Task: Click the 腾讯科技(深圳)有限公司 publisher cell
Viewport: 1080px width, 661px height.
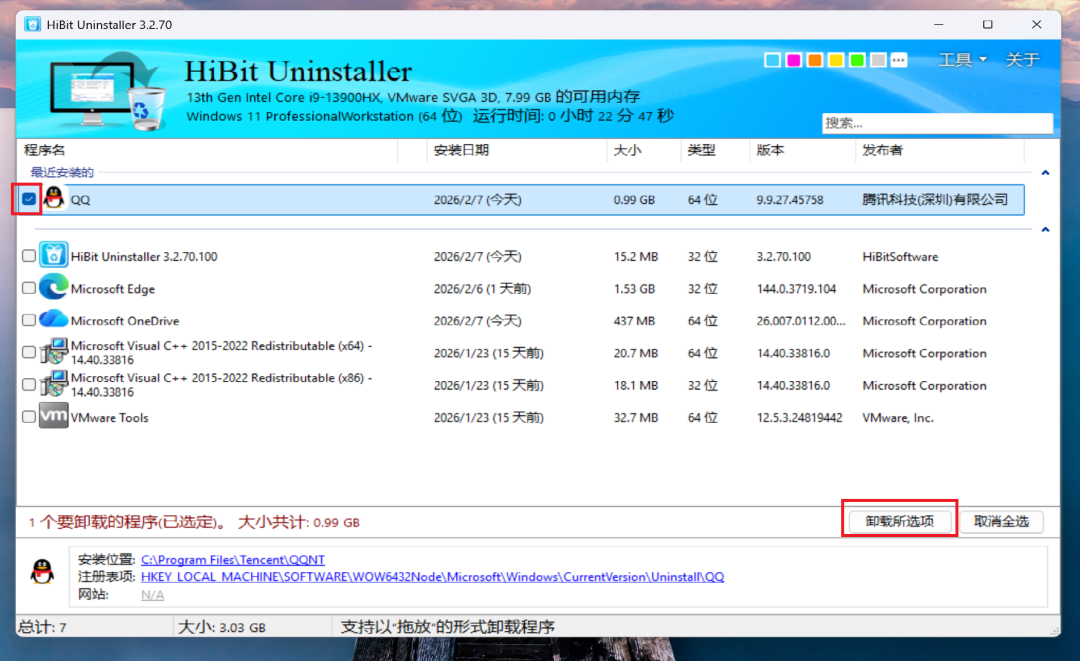Action: 935,200
